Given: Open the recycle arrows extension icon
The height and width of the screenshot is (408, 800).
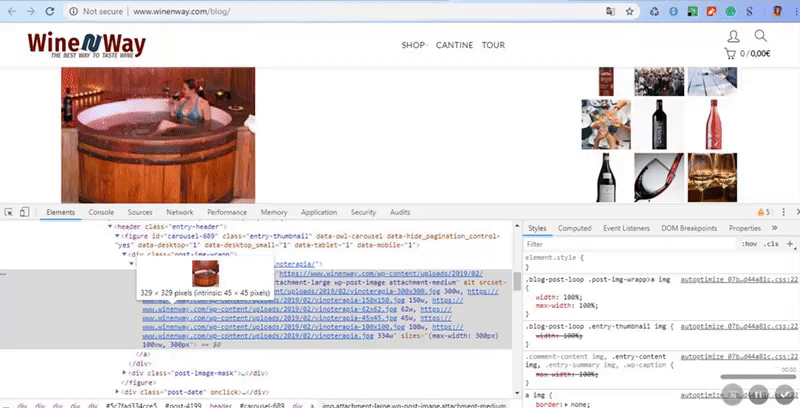Looking at the screenshot, I should 655,11.
